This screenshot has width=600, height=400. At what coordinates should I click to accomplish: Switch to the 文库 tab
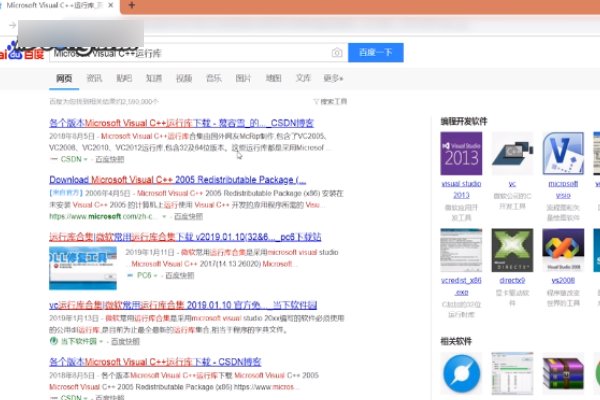pyautogui.click(x=303, y=78)
